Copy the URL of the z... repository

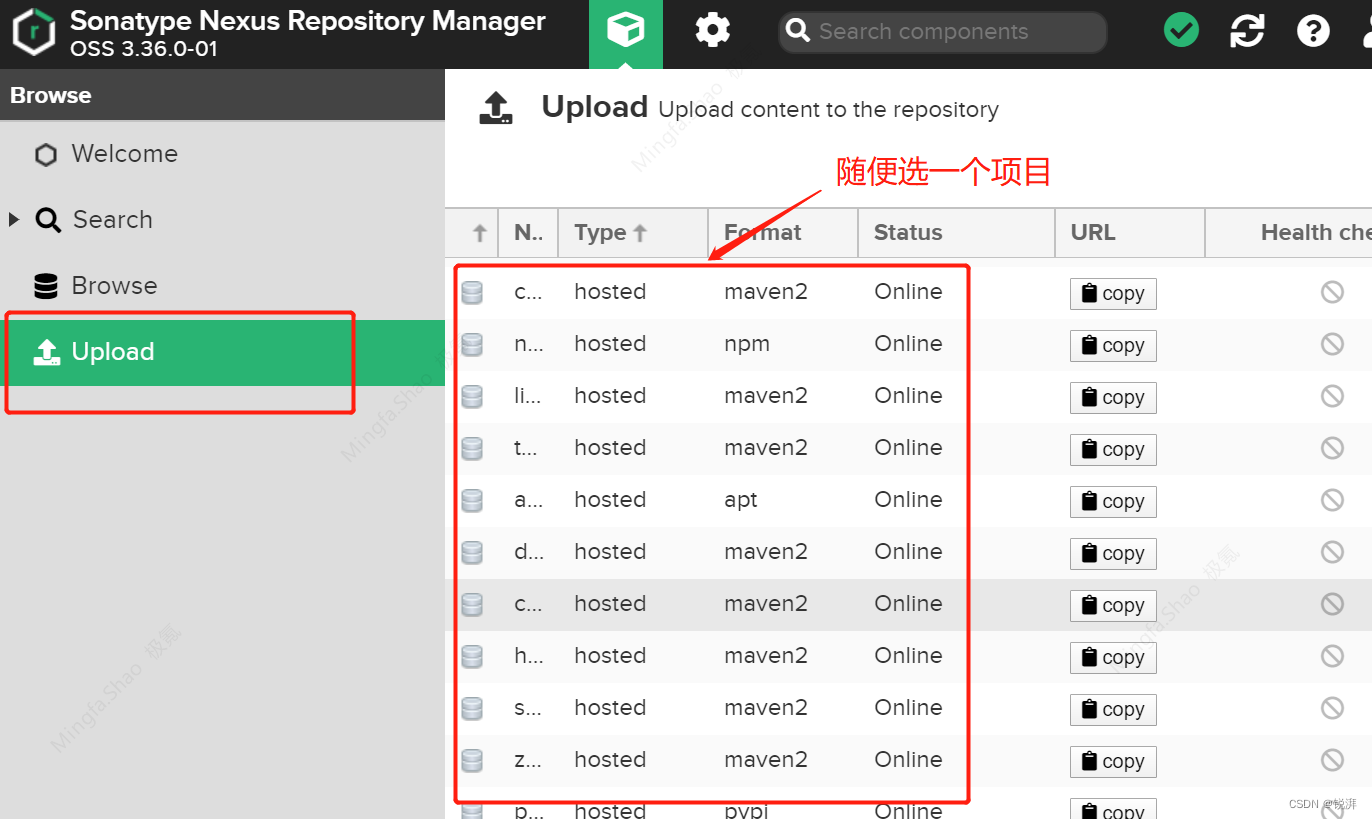coord(1113,762)
